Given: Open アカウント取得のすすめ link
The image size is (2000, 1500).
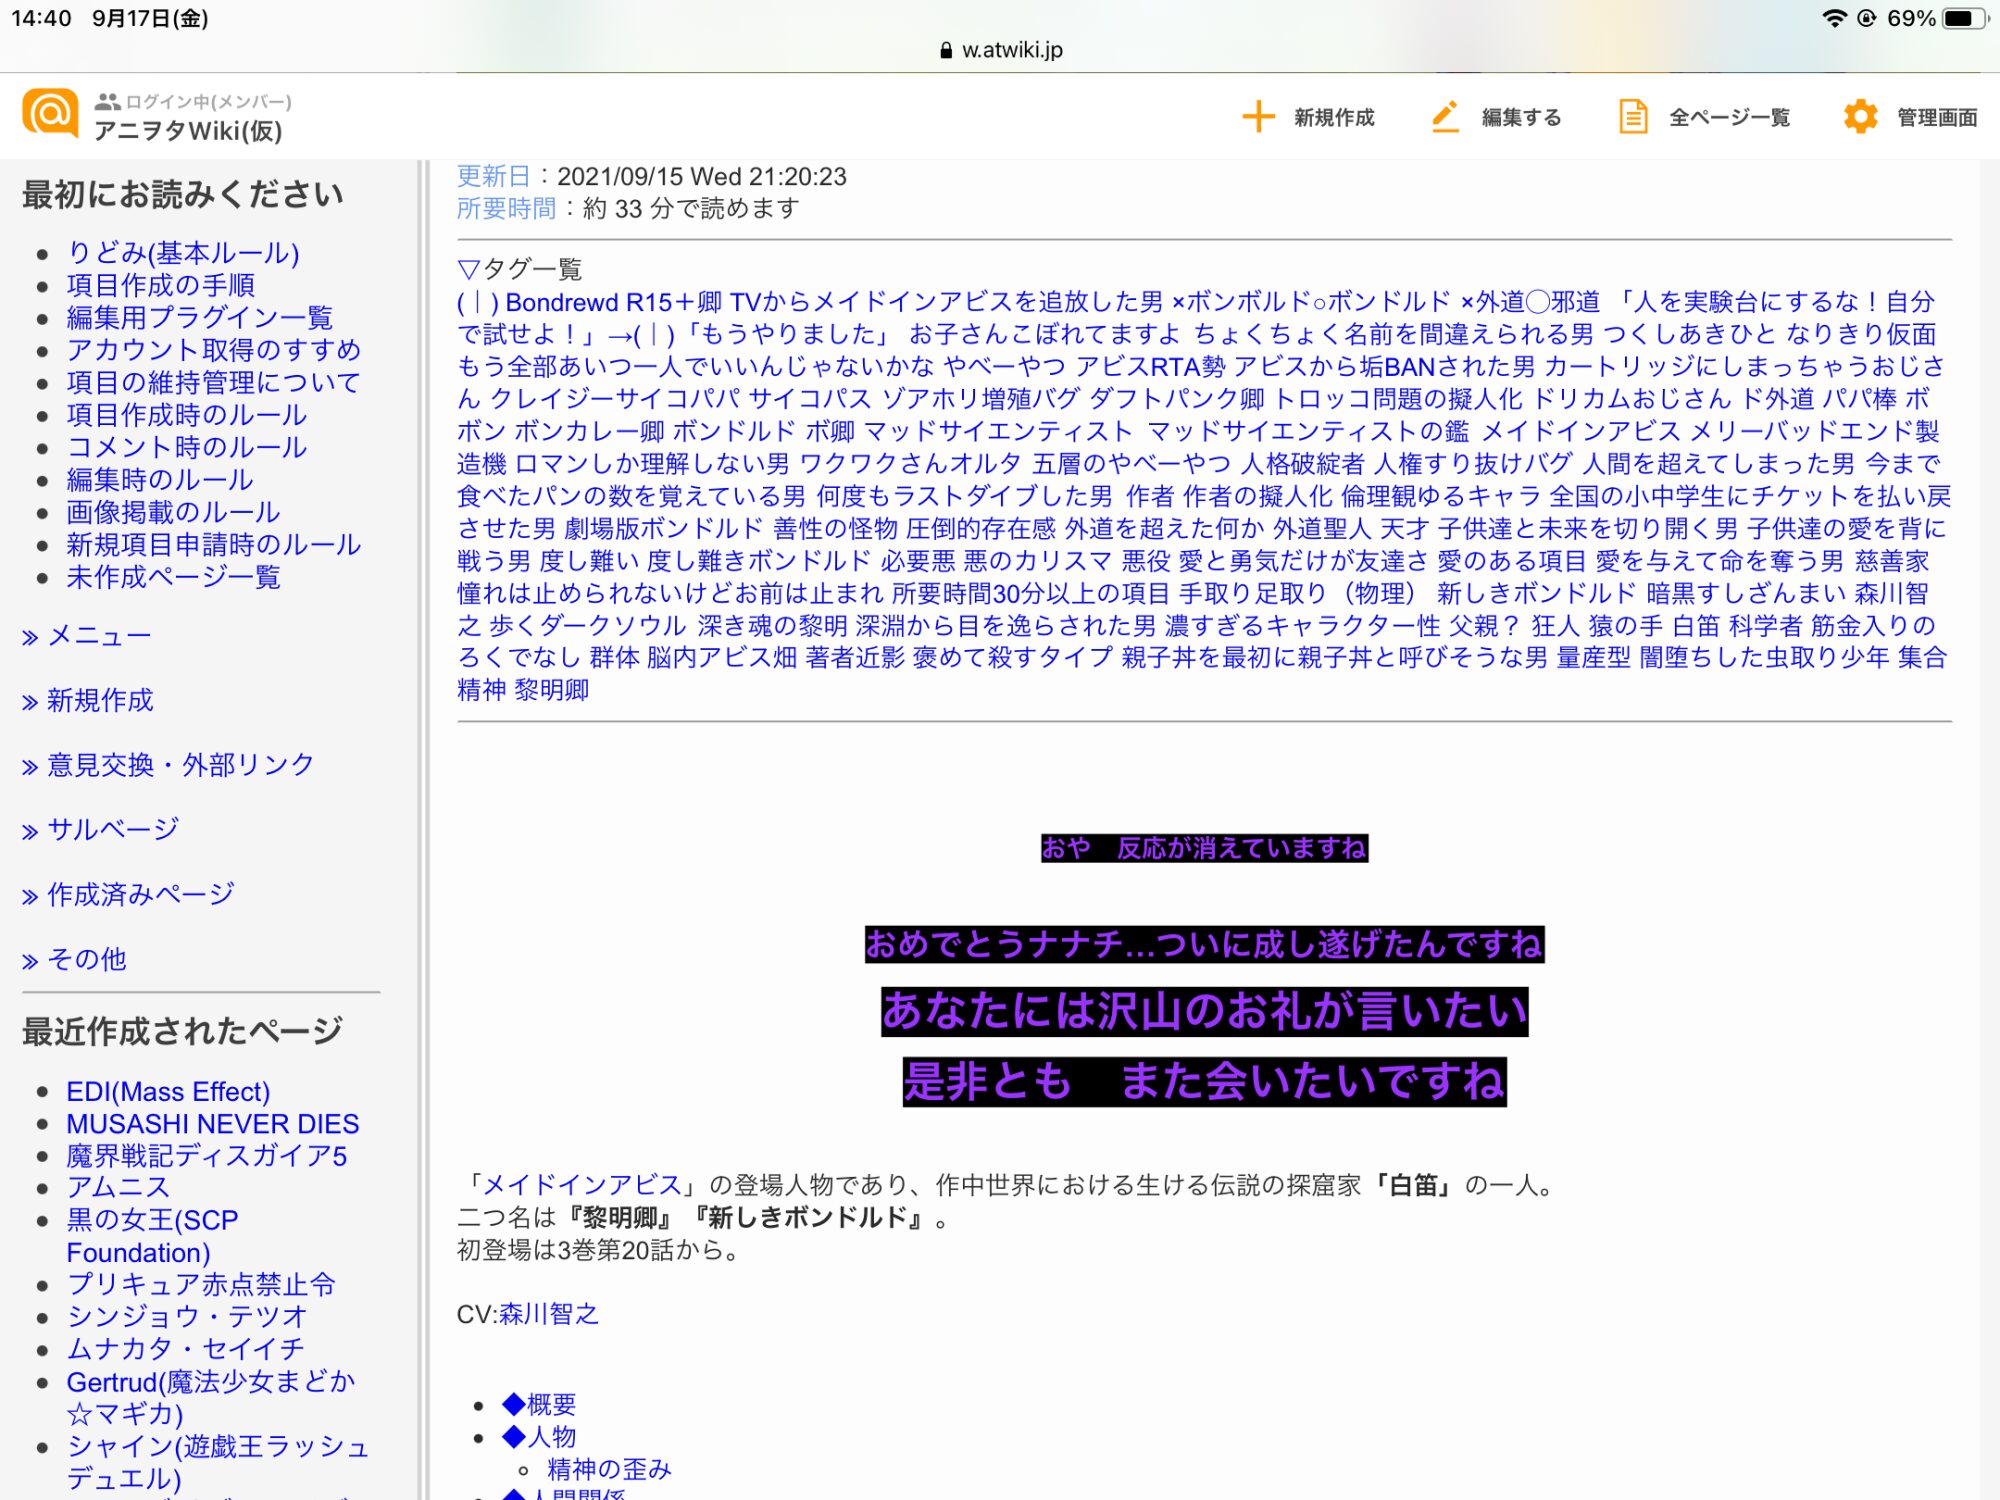Looking at the screenshot, I should click(x=214, y=350).
